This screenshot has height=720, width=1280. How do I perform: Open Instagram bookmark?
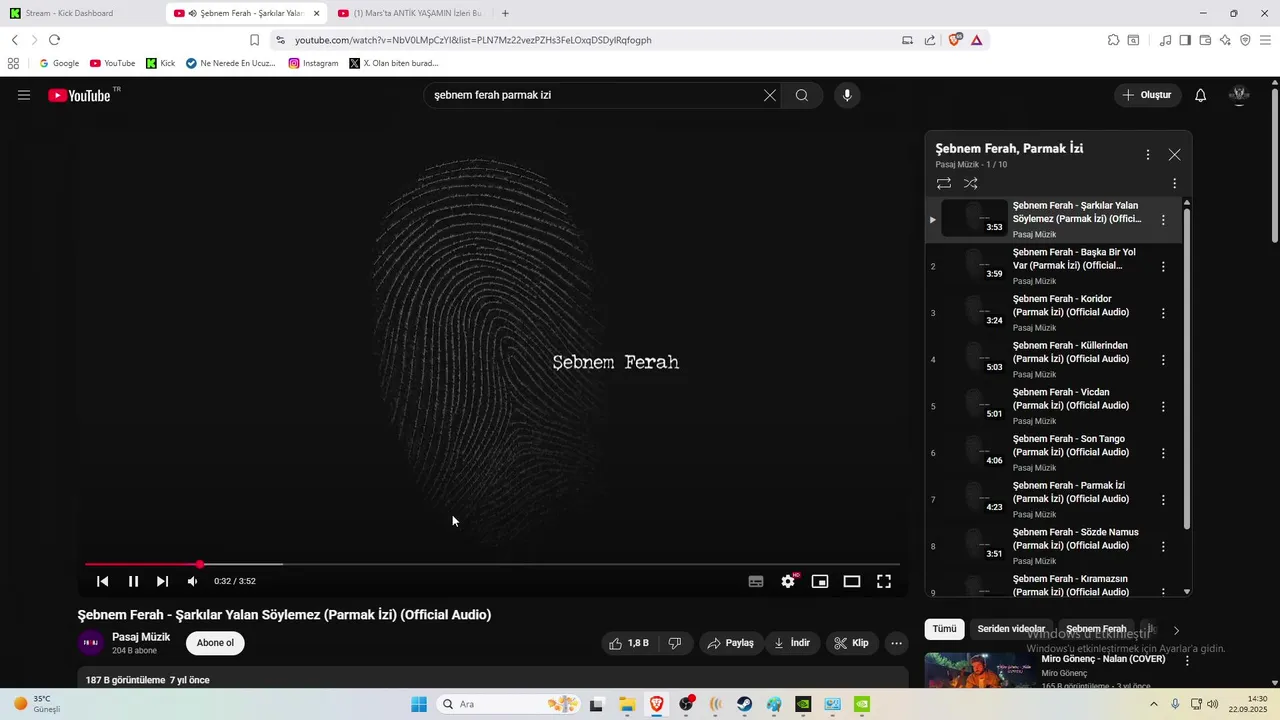(x=313, y=63)
